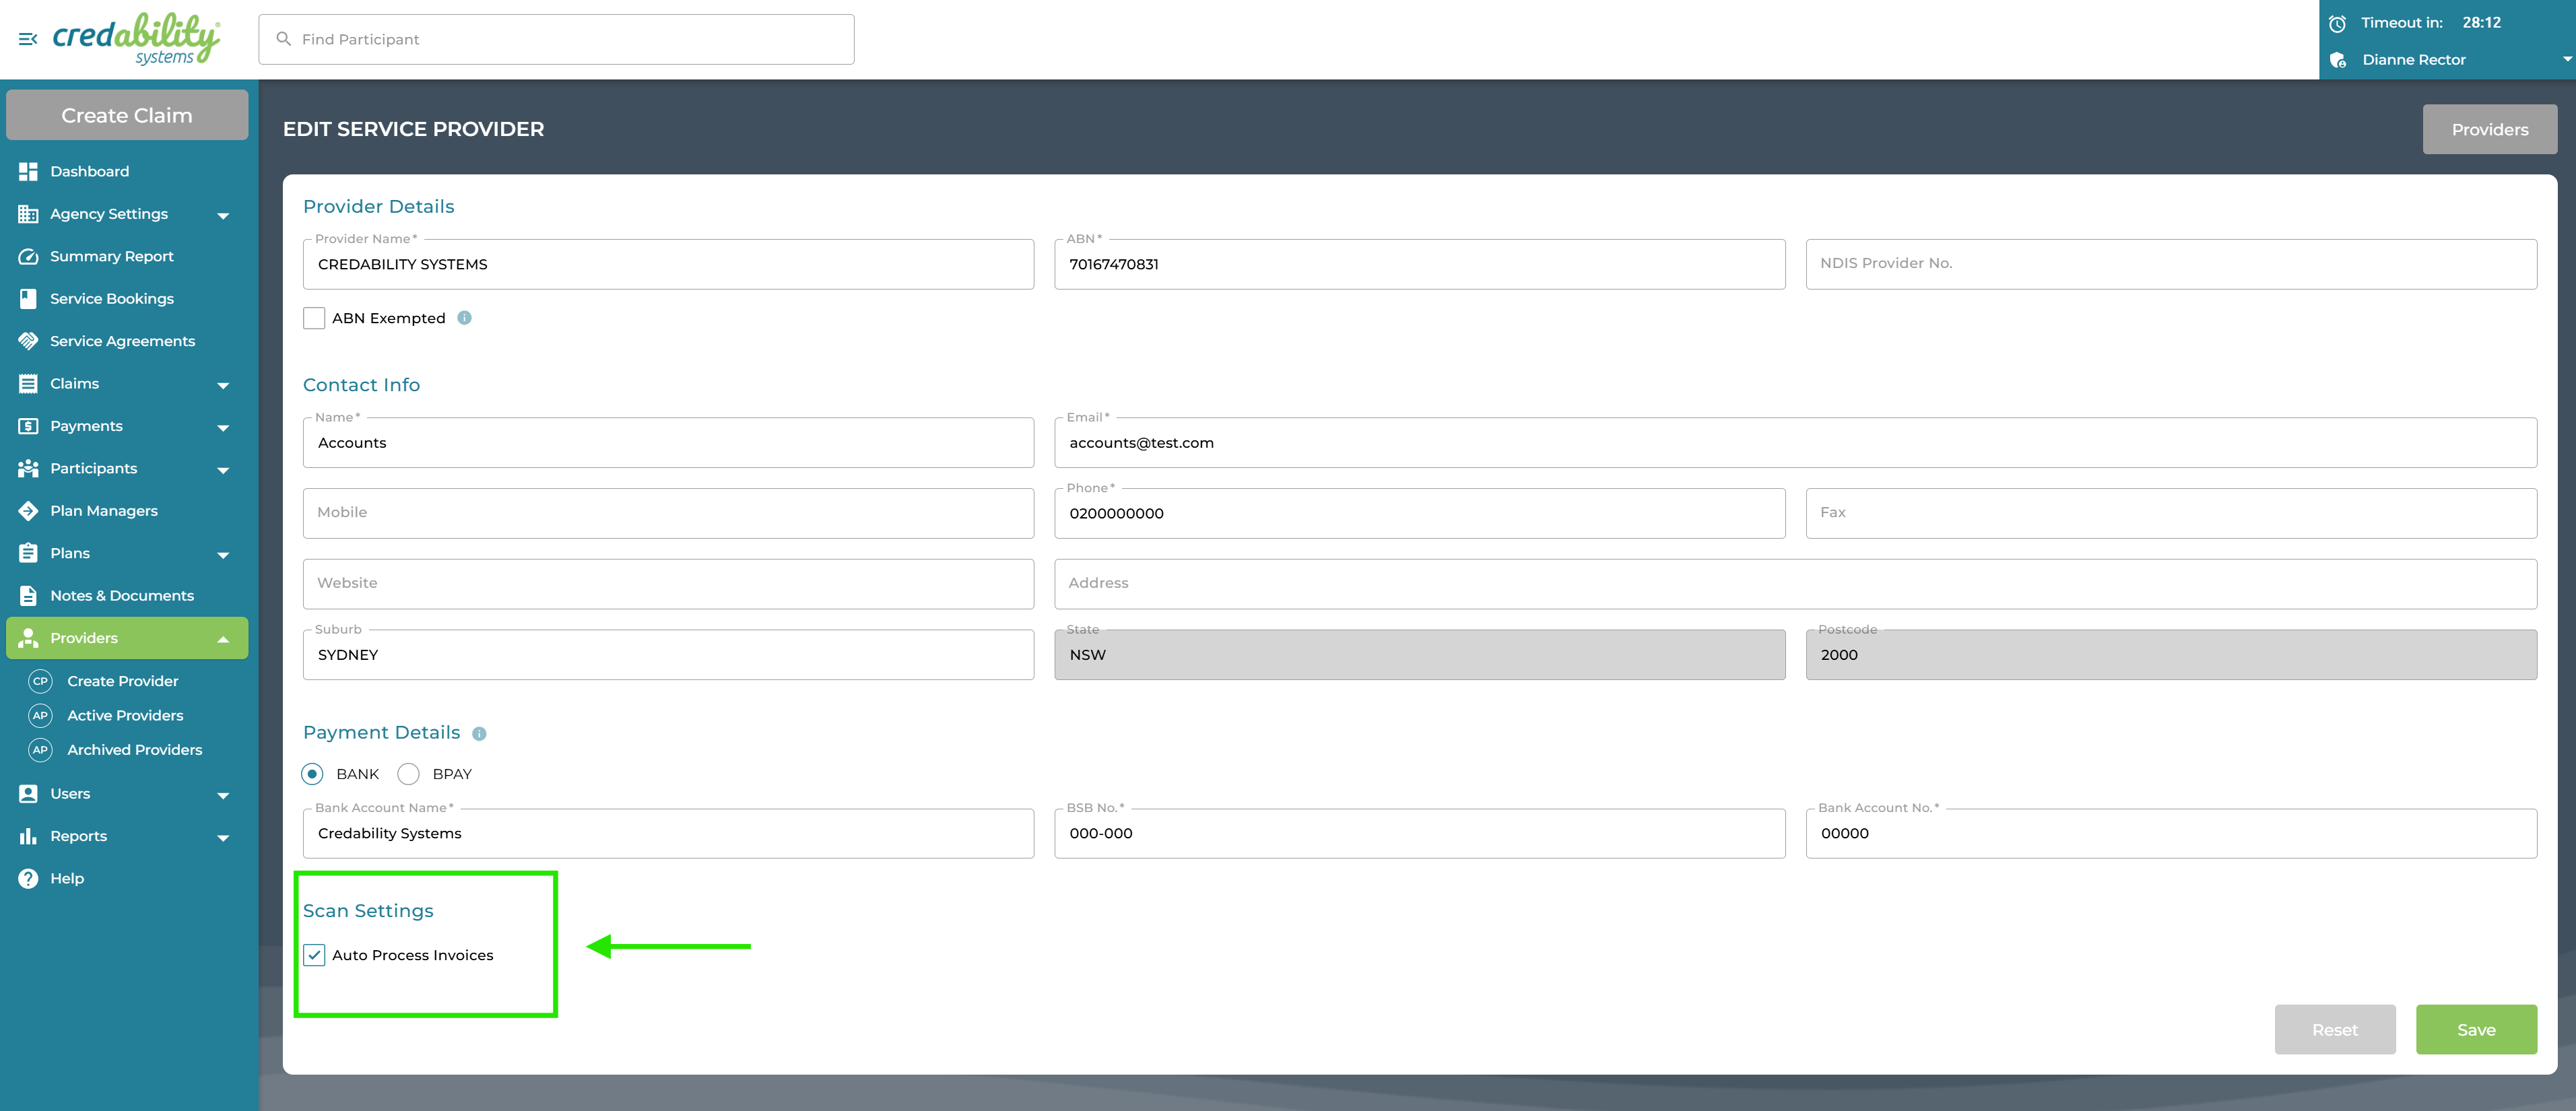Viewport: 2576px width, 1111px height.
Task: Open Create Provider link
Action: (x=123, y=681)
